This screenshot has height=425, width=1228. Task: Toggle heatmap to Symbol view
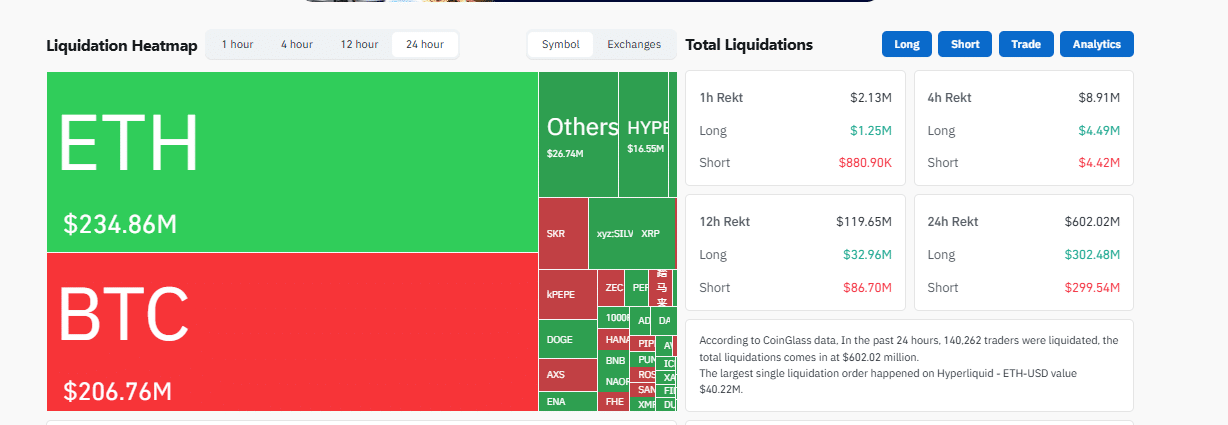tap(561, 45)
